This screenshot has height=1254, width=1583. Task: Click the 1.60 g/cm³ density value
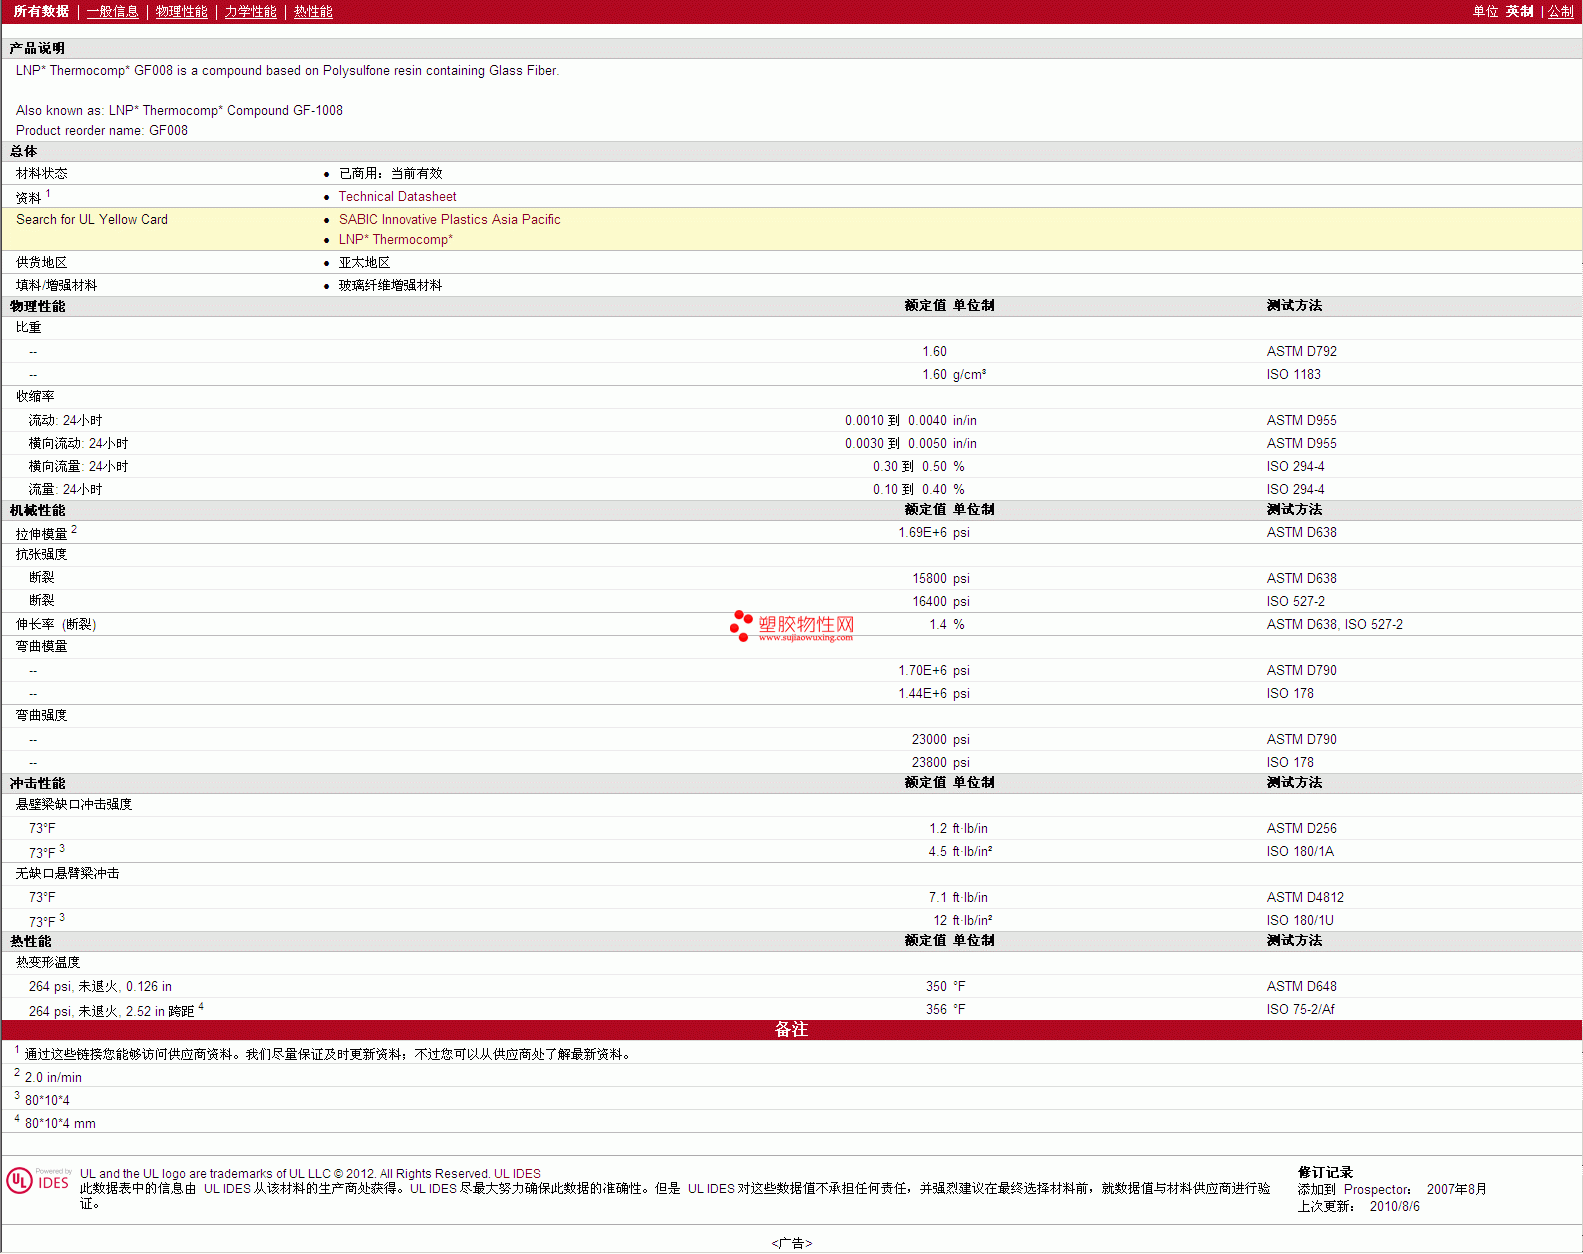click(x=953, y=375)
